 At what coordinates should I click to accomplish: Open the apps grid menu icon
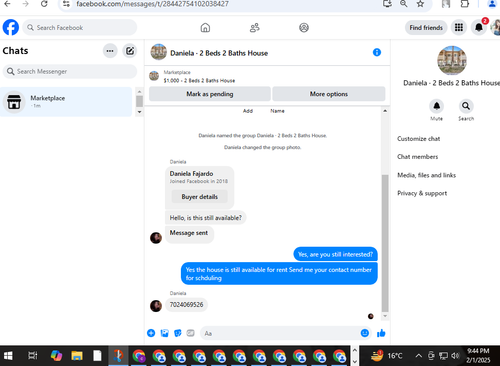point(459,27)
